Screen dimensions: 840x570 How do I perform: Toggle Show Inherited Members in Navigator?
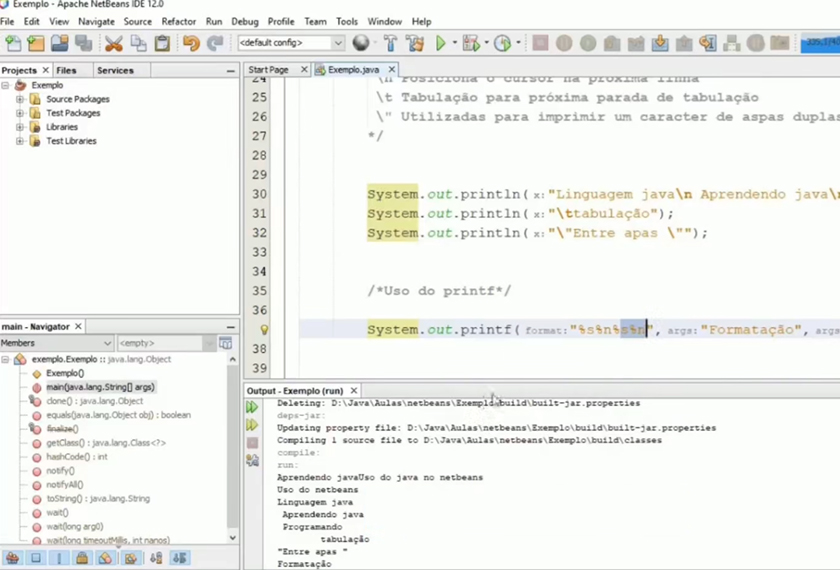pos(12,558)
